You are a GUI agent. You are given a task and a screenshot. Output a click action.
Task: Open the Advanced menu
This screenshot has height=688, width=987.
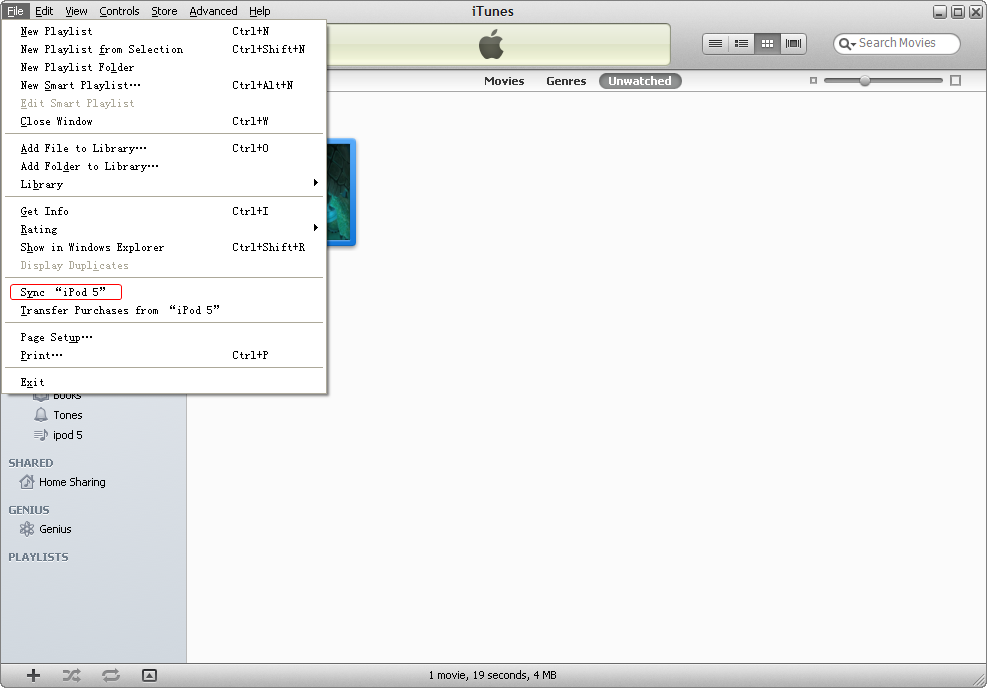point(213,11)
